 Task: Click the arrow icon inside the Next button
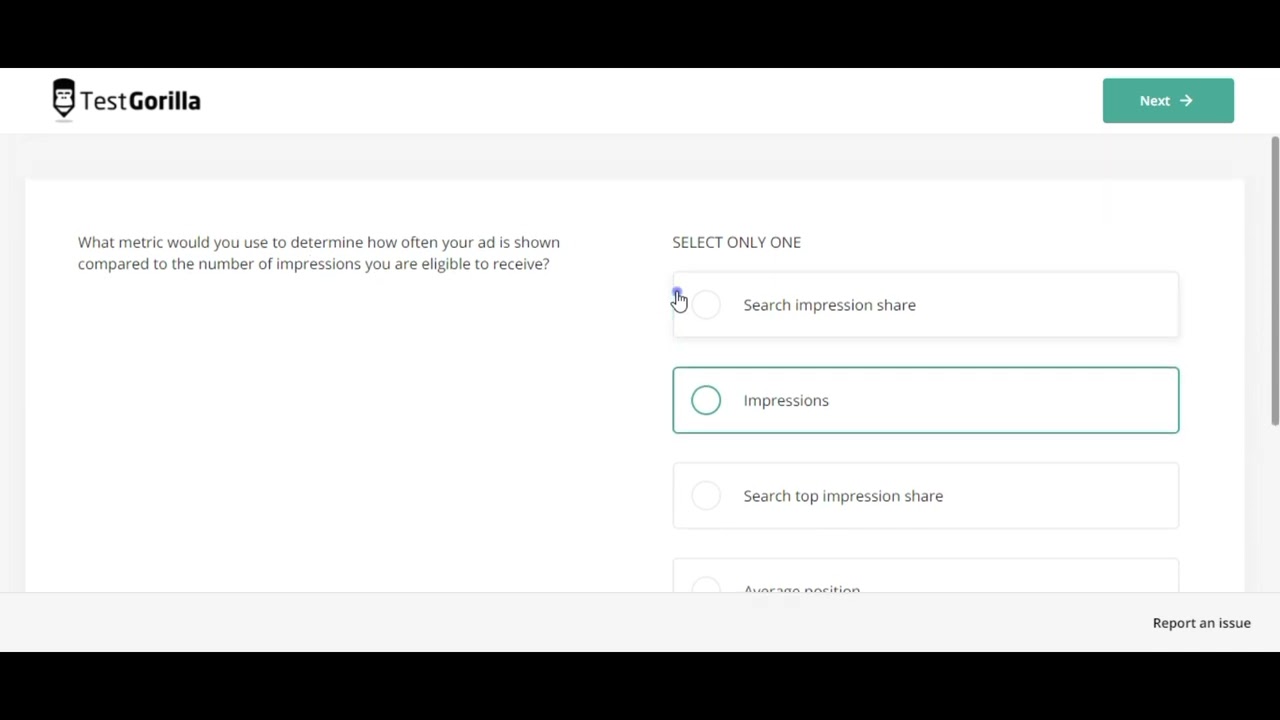tap(1186, 101)
